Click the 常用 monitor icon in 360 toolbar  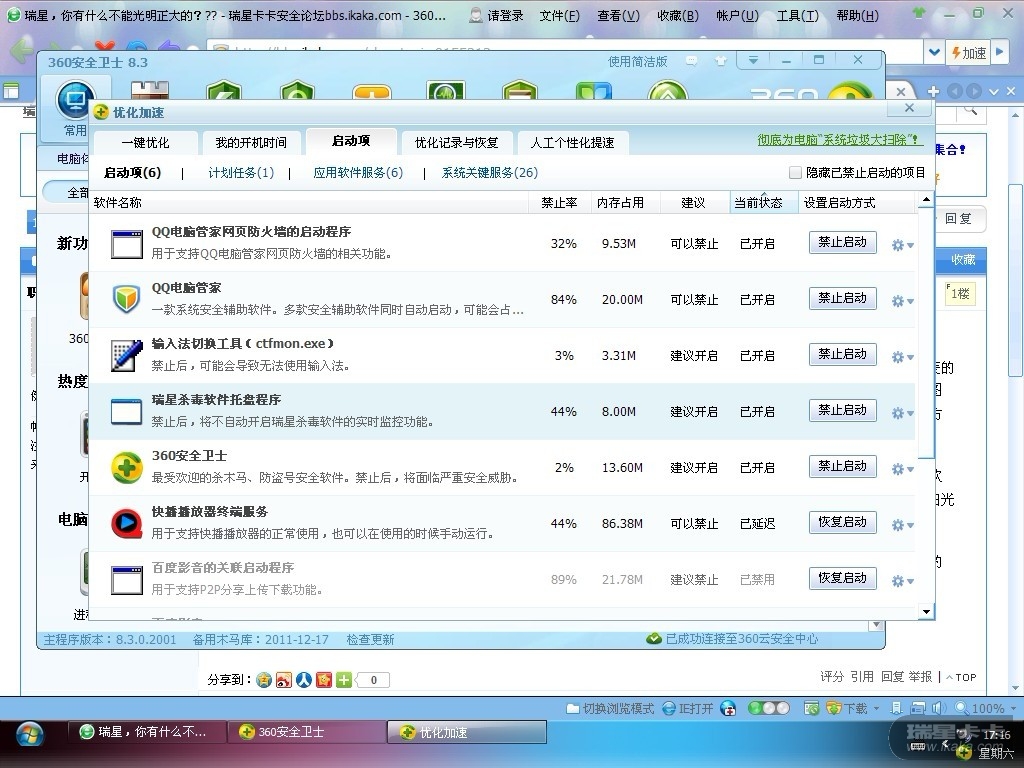click(75, 102)
